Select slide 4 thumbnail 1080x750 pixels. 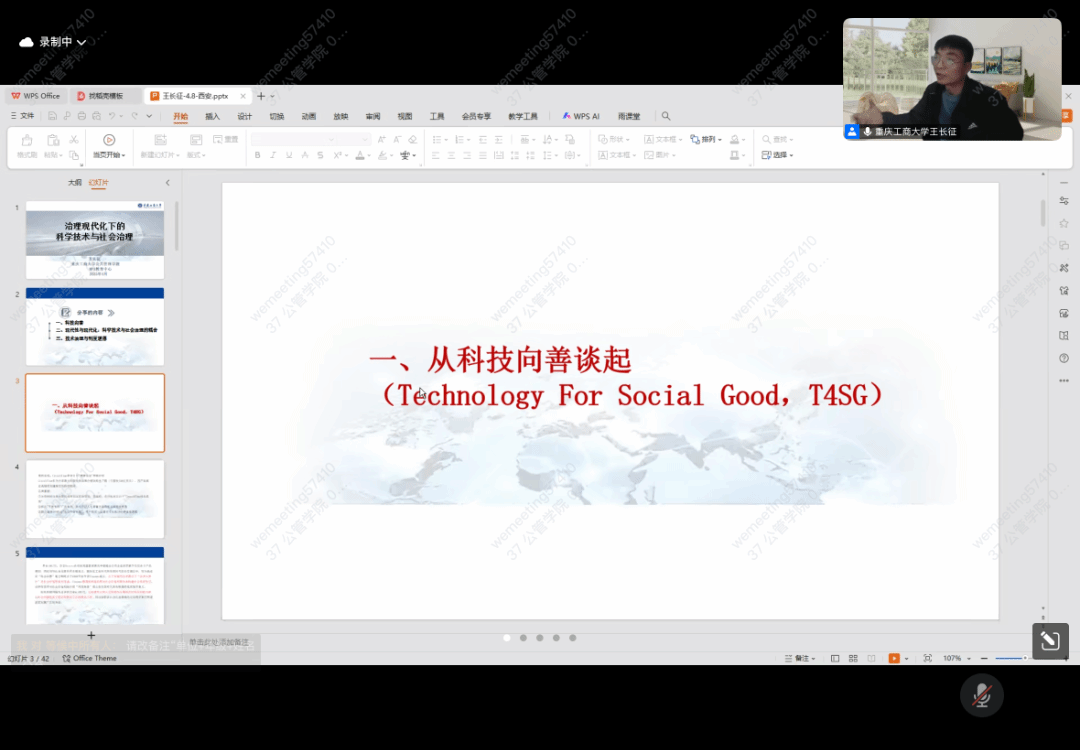pyautogui.click(x=95, y=499)
